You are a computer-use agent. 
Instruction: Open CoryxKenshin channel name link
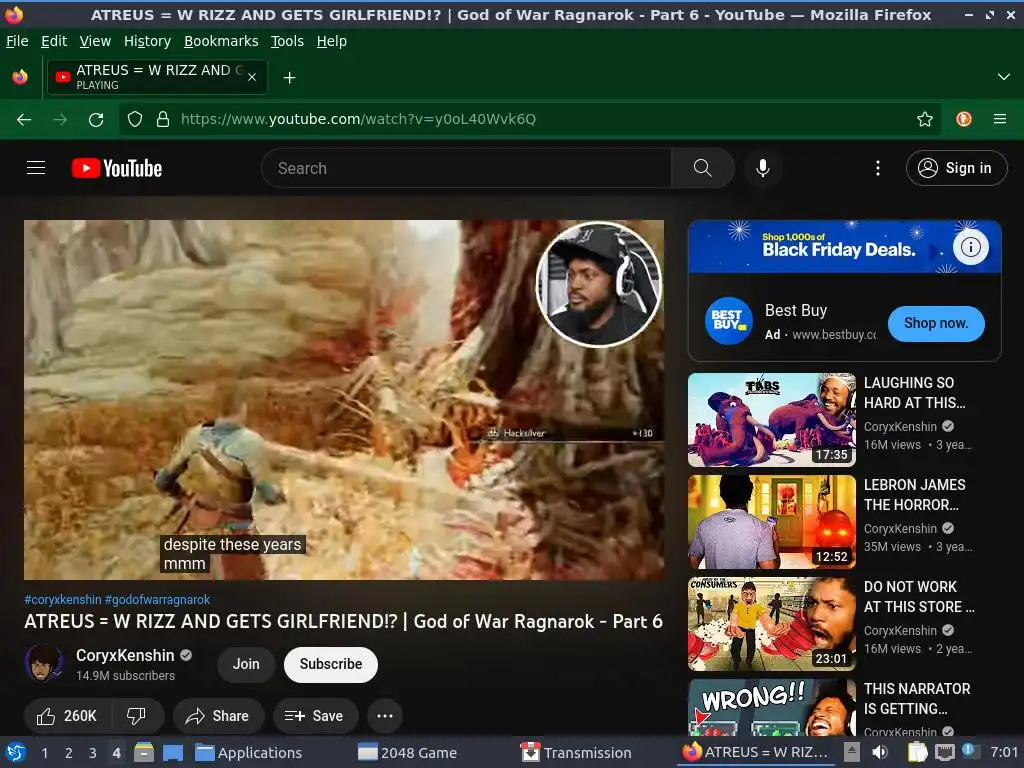tap(125, 655)
